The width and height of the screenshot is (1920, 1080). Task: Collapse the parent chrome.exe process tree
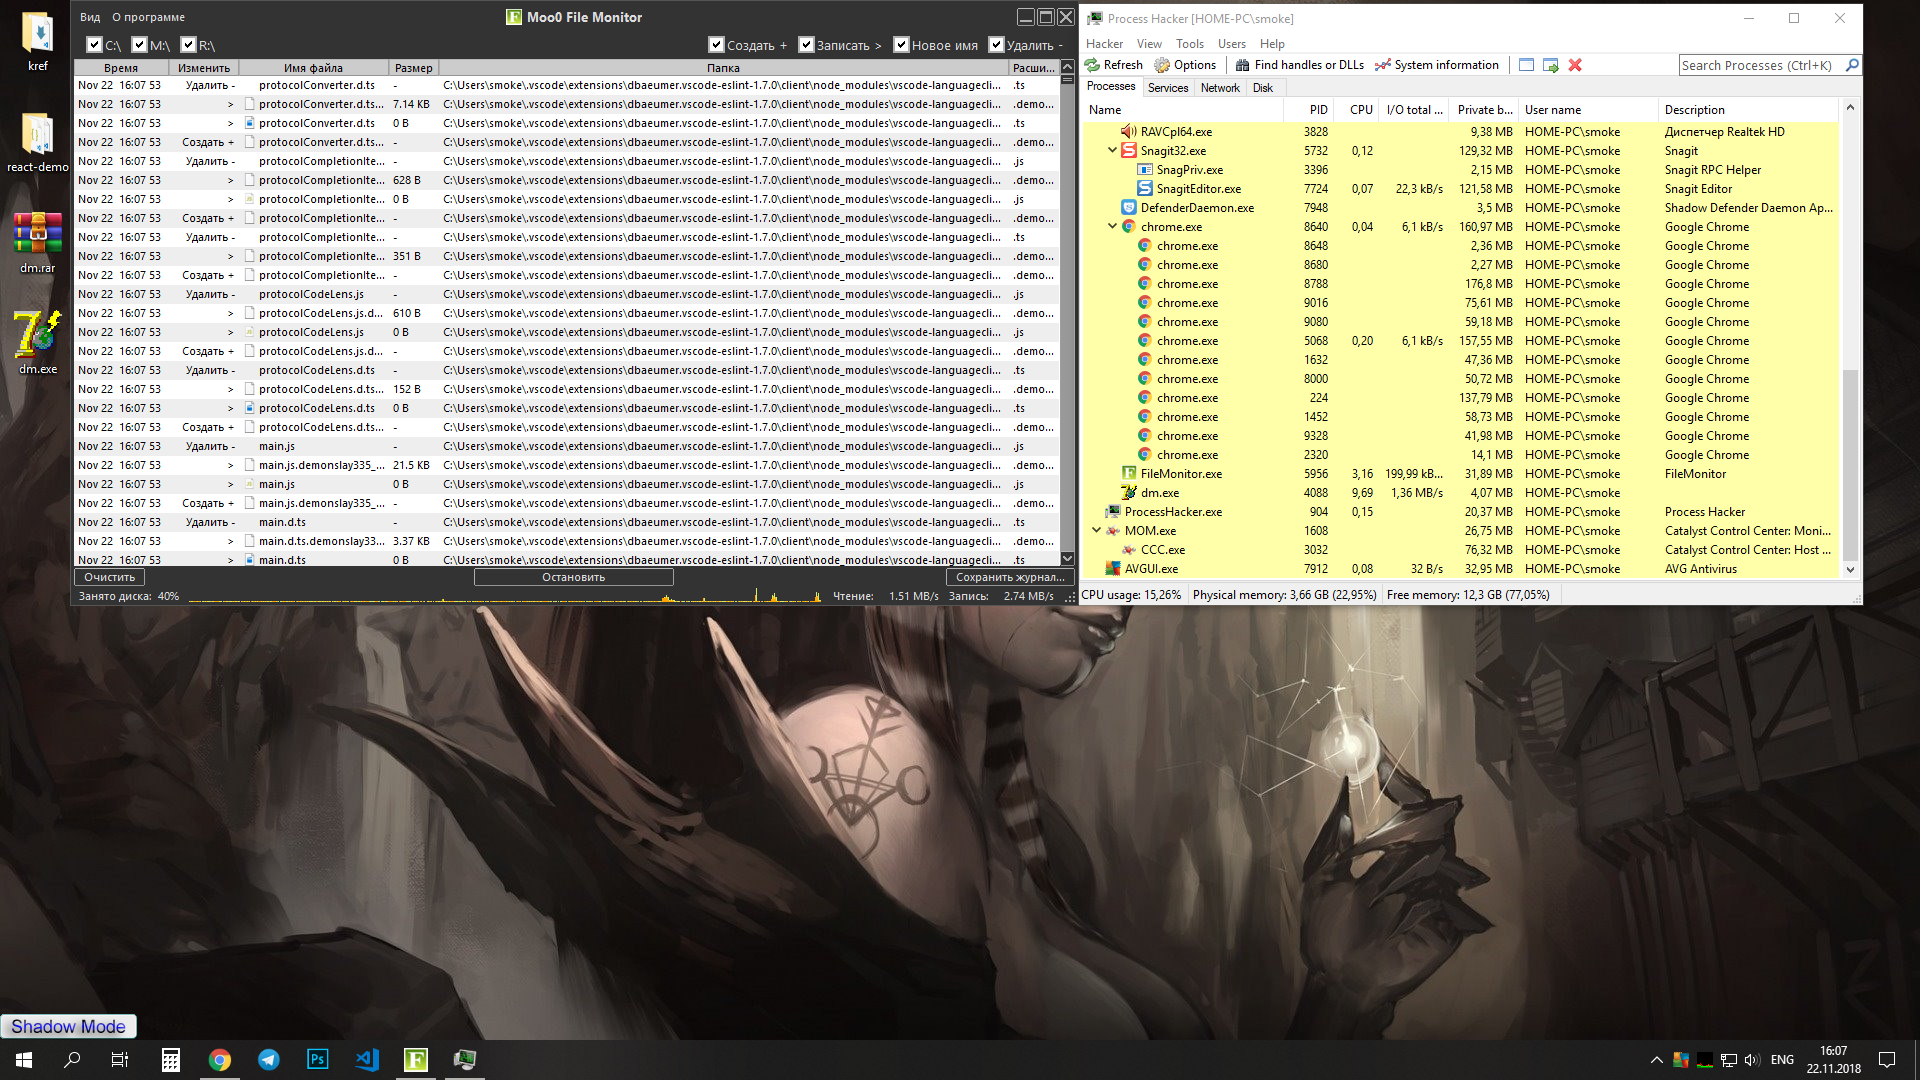tap(1112, 226)
